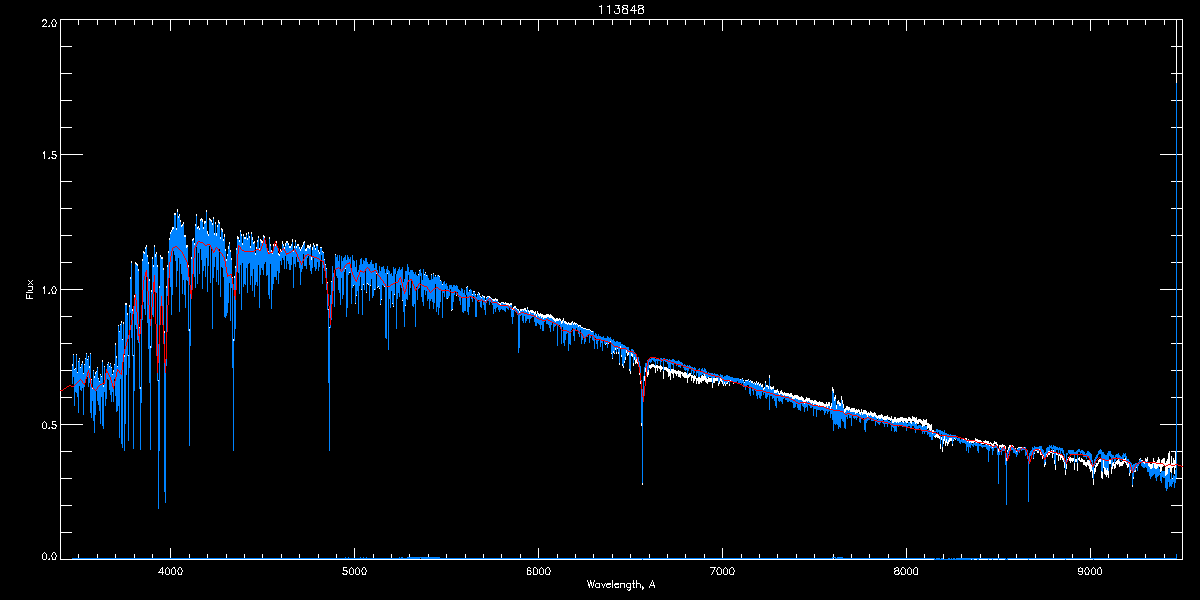Image resolution: width=1200 pixels, height=600 pixels.
Task: Click the absorption line bottom near 4340
Action: [233, 448]
